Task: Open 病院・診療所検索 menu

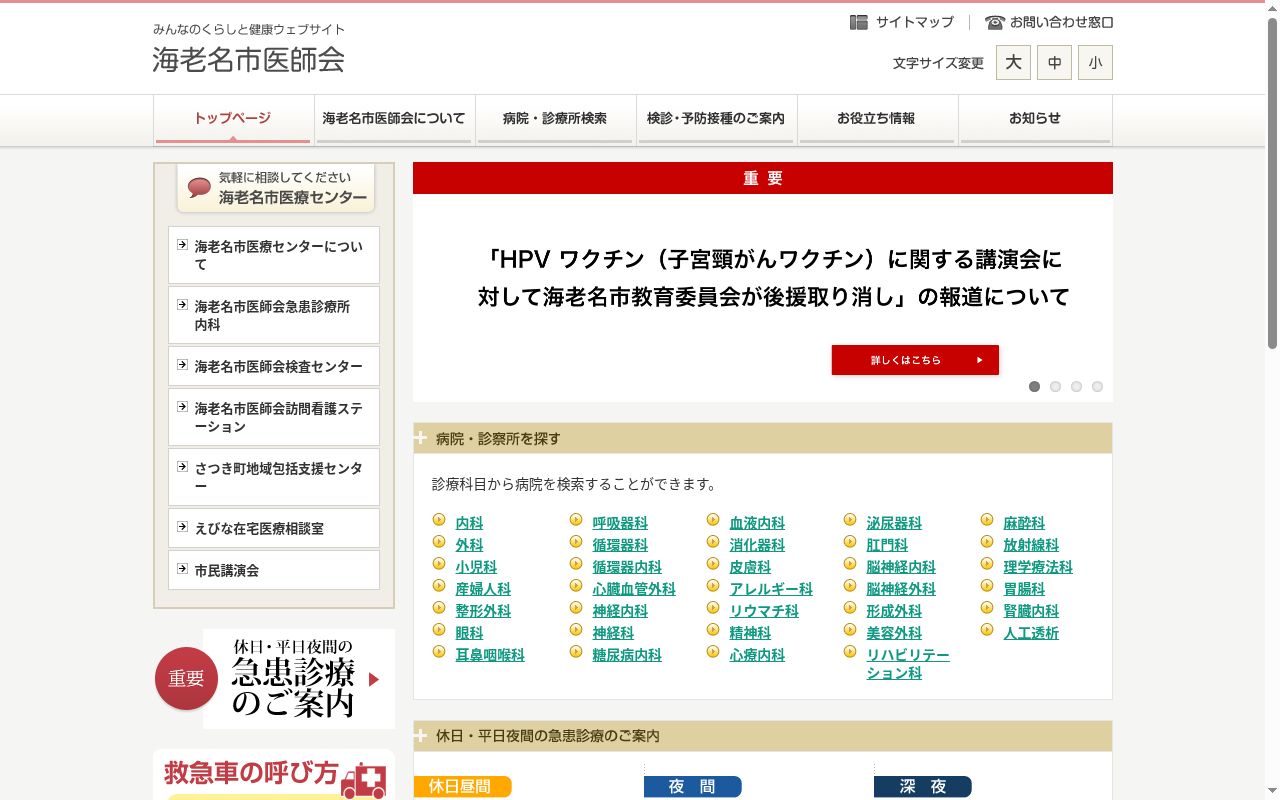Action: tap(555, 119)
